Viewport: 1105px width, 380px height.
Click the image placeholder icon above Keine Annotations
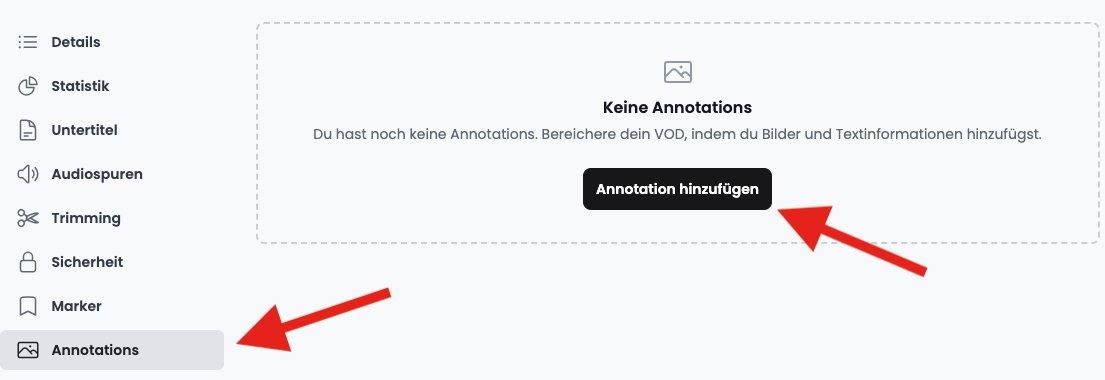pos(677,72)
